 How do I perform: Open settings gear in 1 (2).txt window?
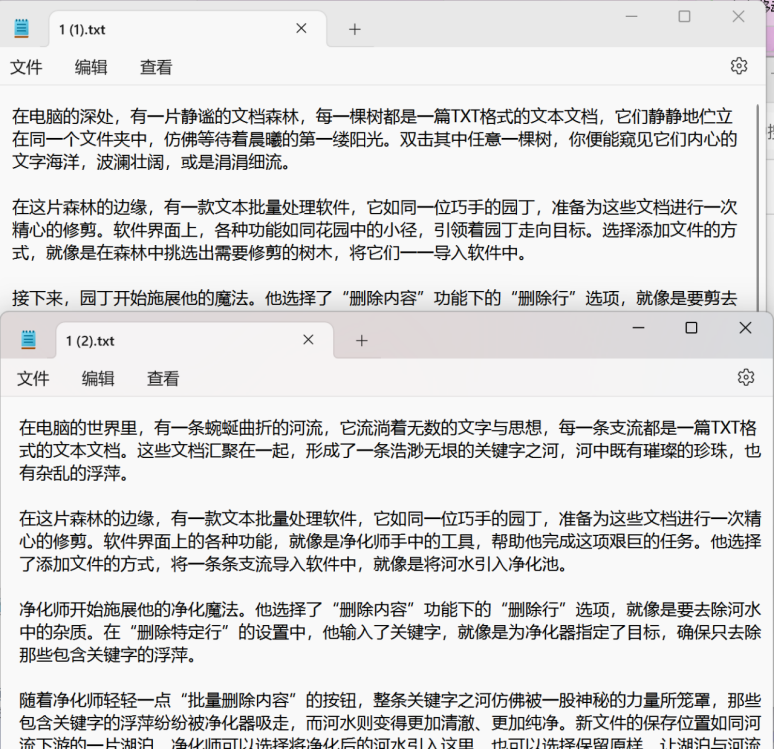coord(745,377)
